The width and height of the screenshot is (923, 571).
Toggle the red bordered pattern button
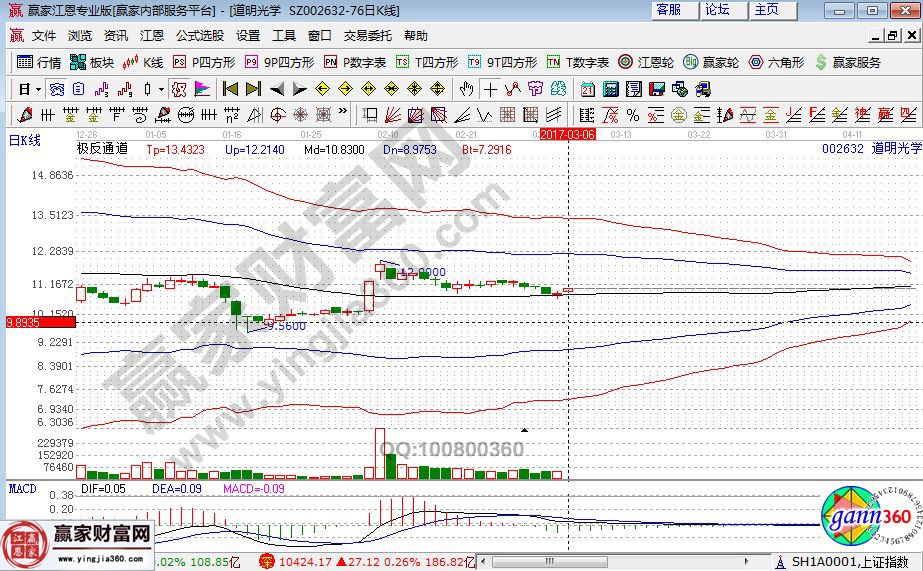pos(179,88)
